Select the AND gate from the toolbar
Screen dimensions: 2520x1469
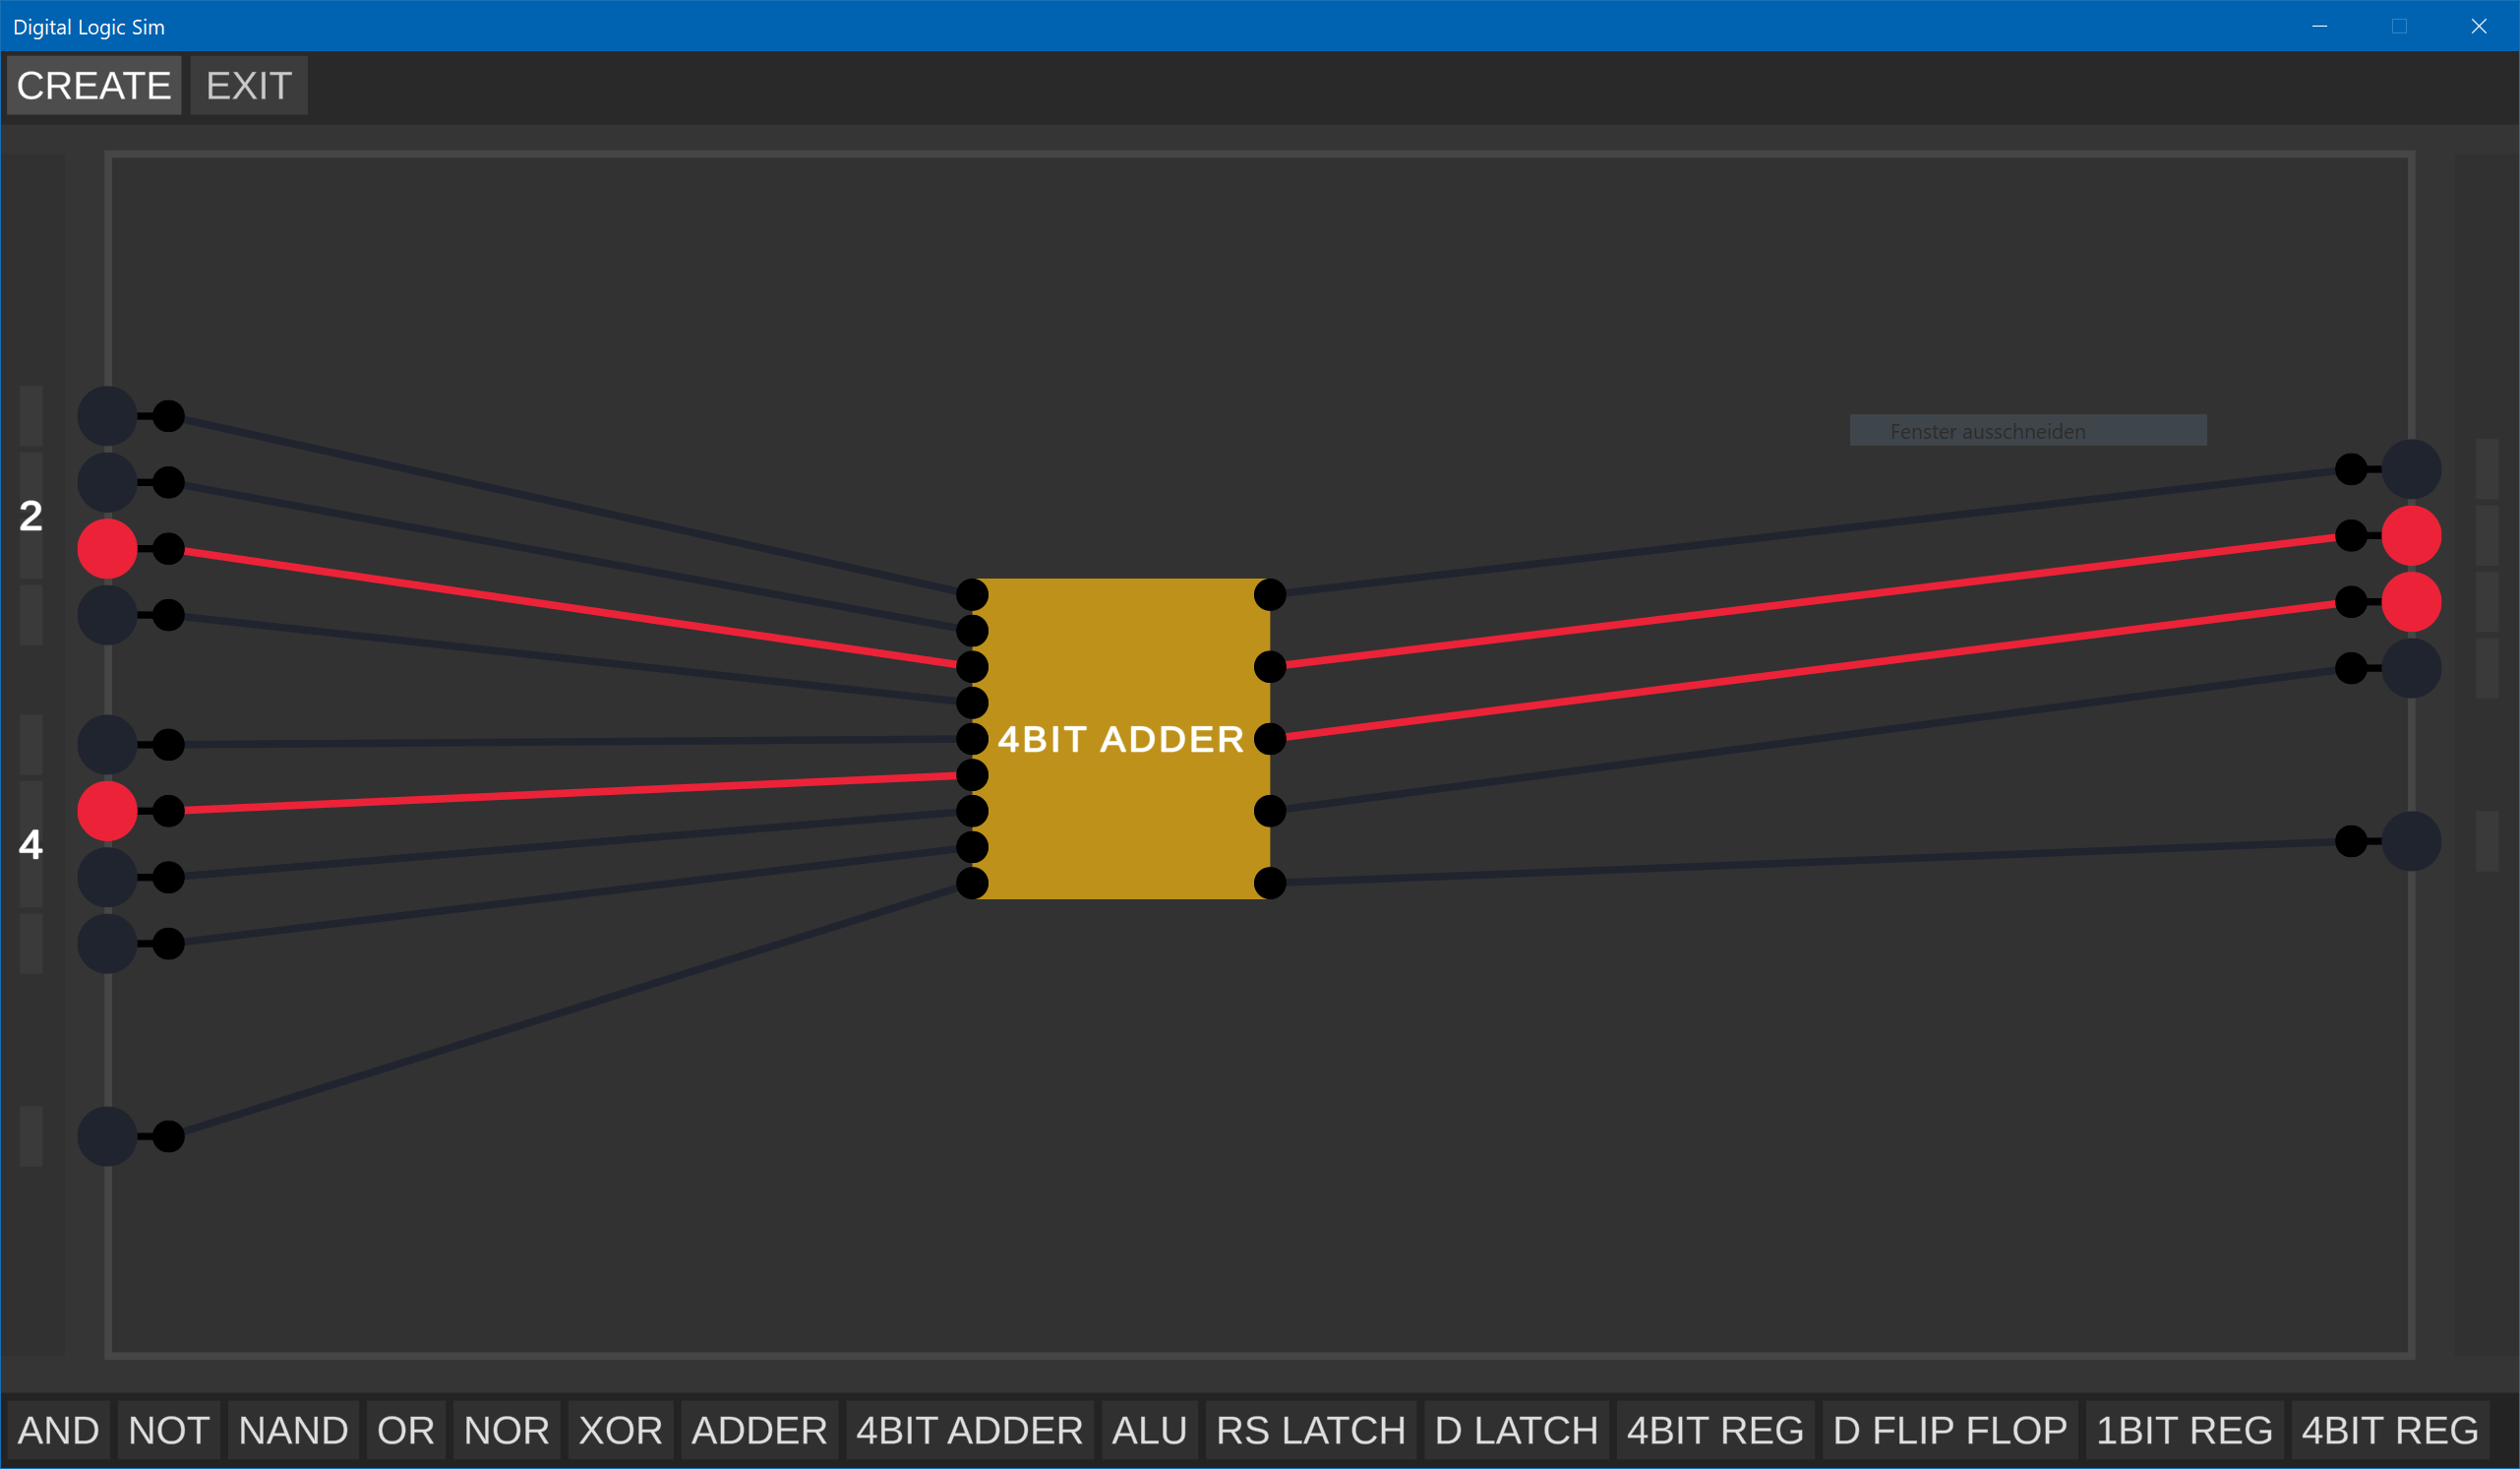60,1430
